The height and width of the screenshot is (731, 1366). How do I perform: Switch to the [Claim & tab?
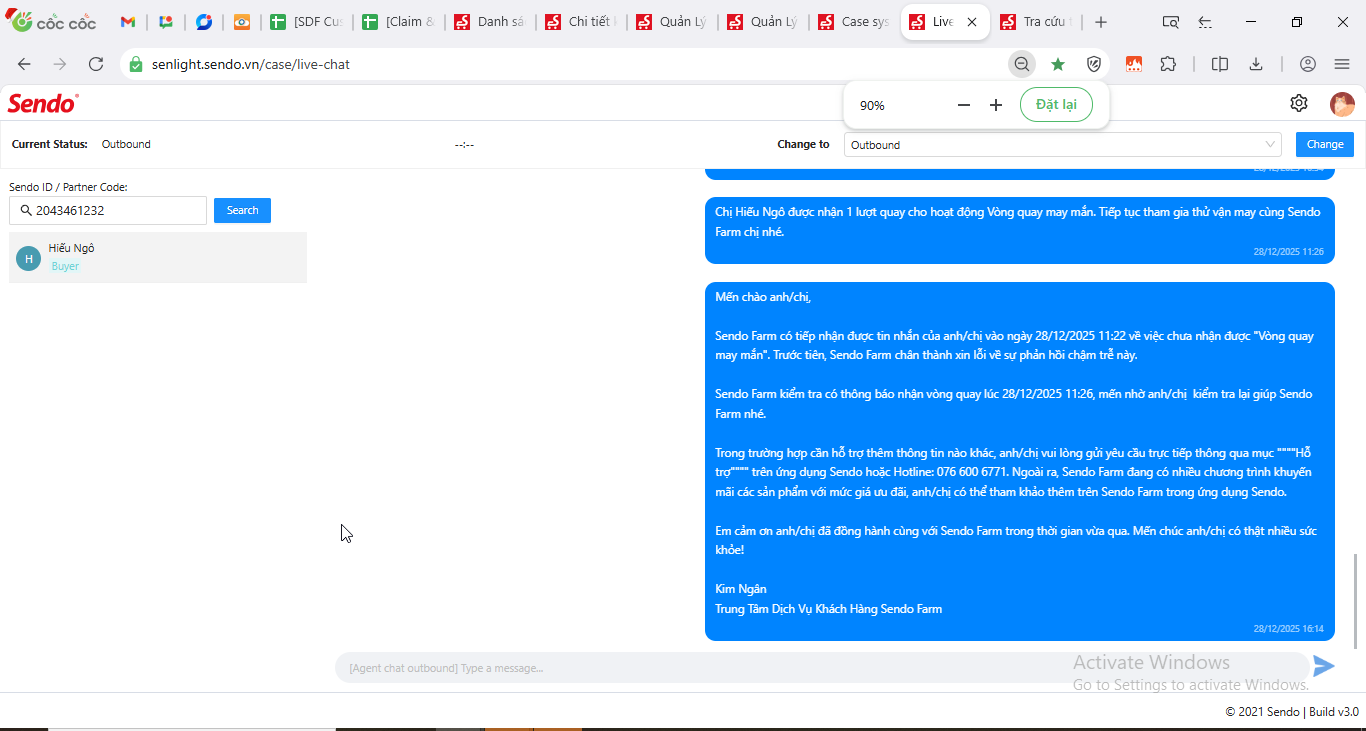(399, 22)
